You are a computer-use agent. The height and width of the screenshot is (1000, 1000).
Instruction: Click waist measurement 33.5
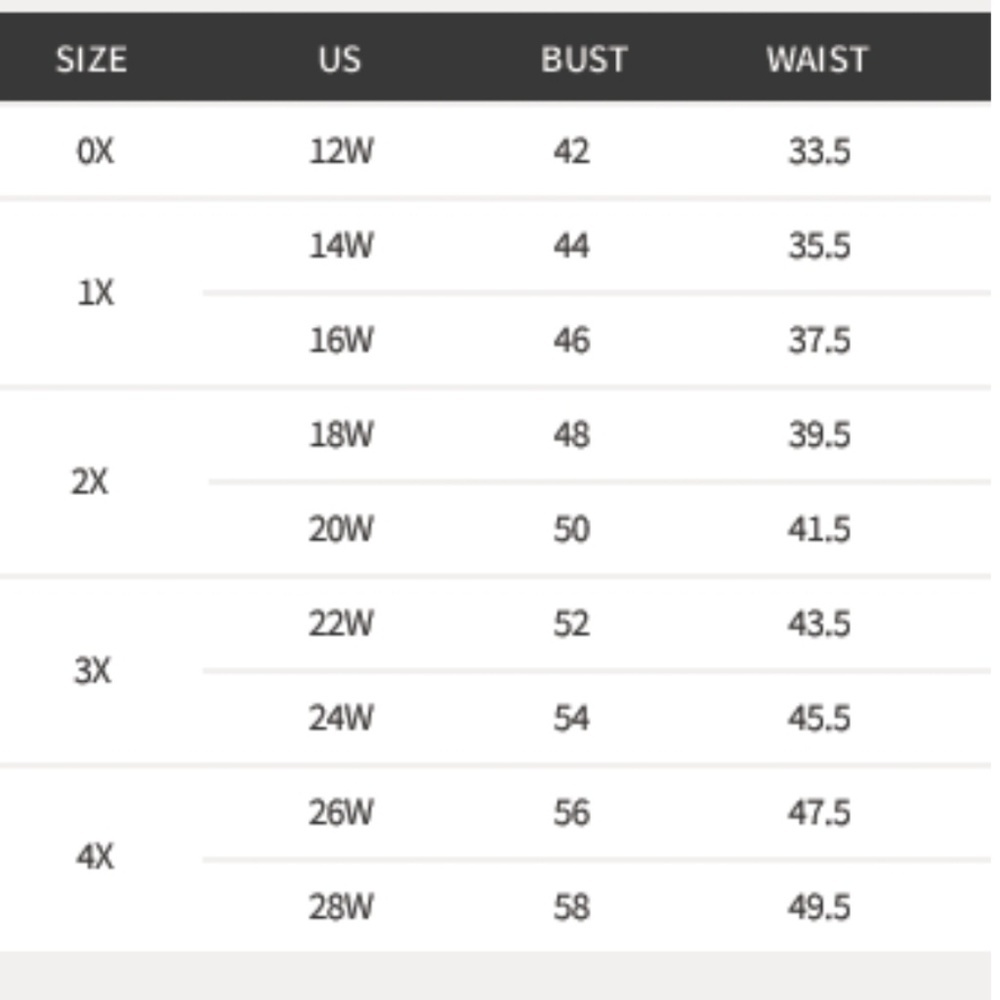(x=819, y=152)
